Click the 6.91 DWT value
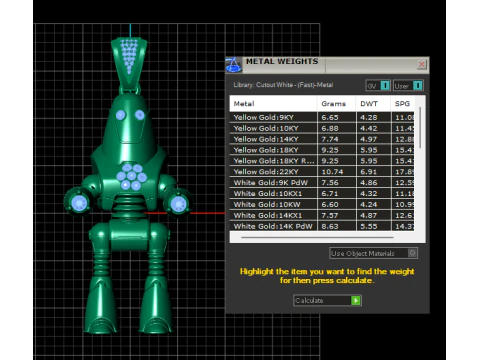Screen dimensions: 480x360 [x=369, y=172]
